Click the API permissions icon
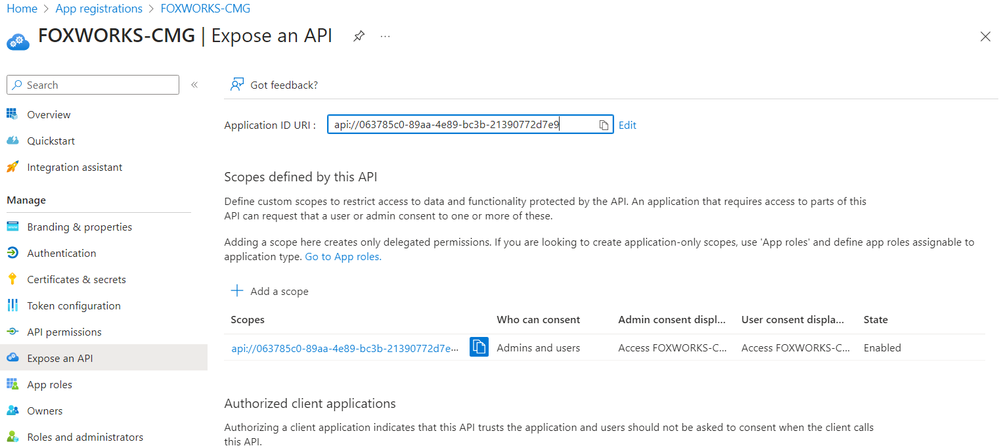 (12, 332)
